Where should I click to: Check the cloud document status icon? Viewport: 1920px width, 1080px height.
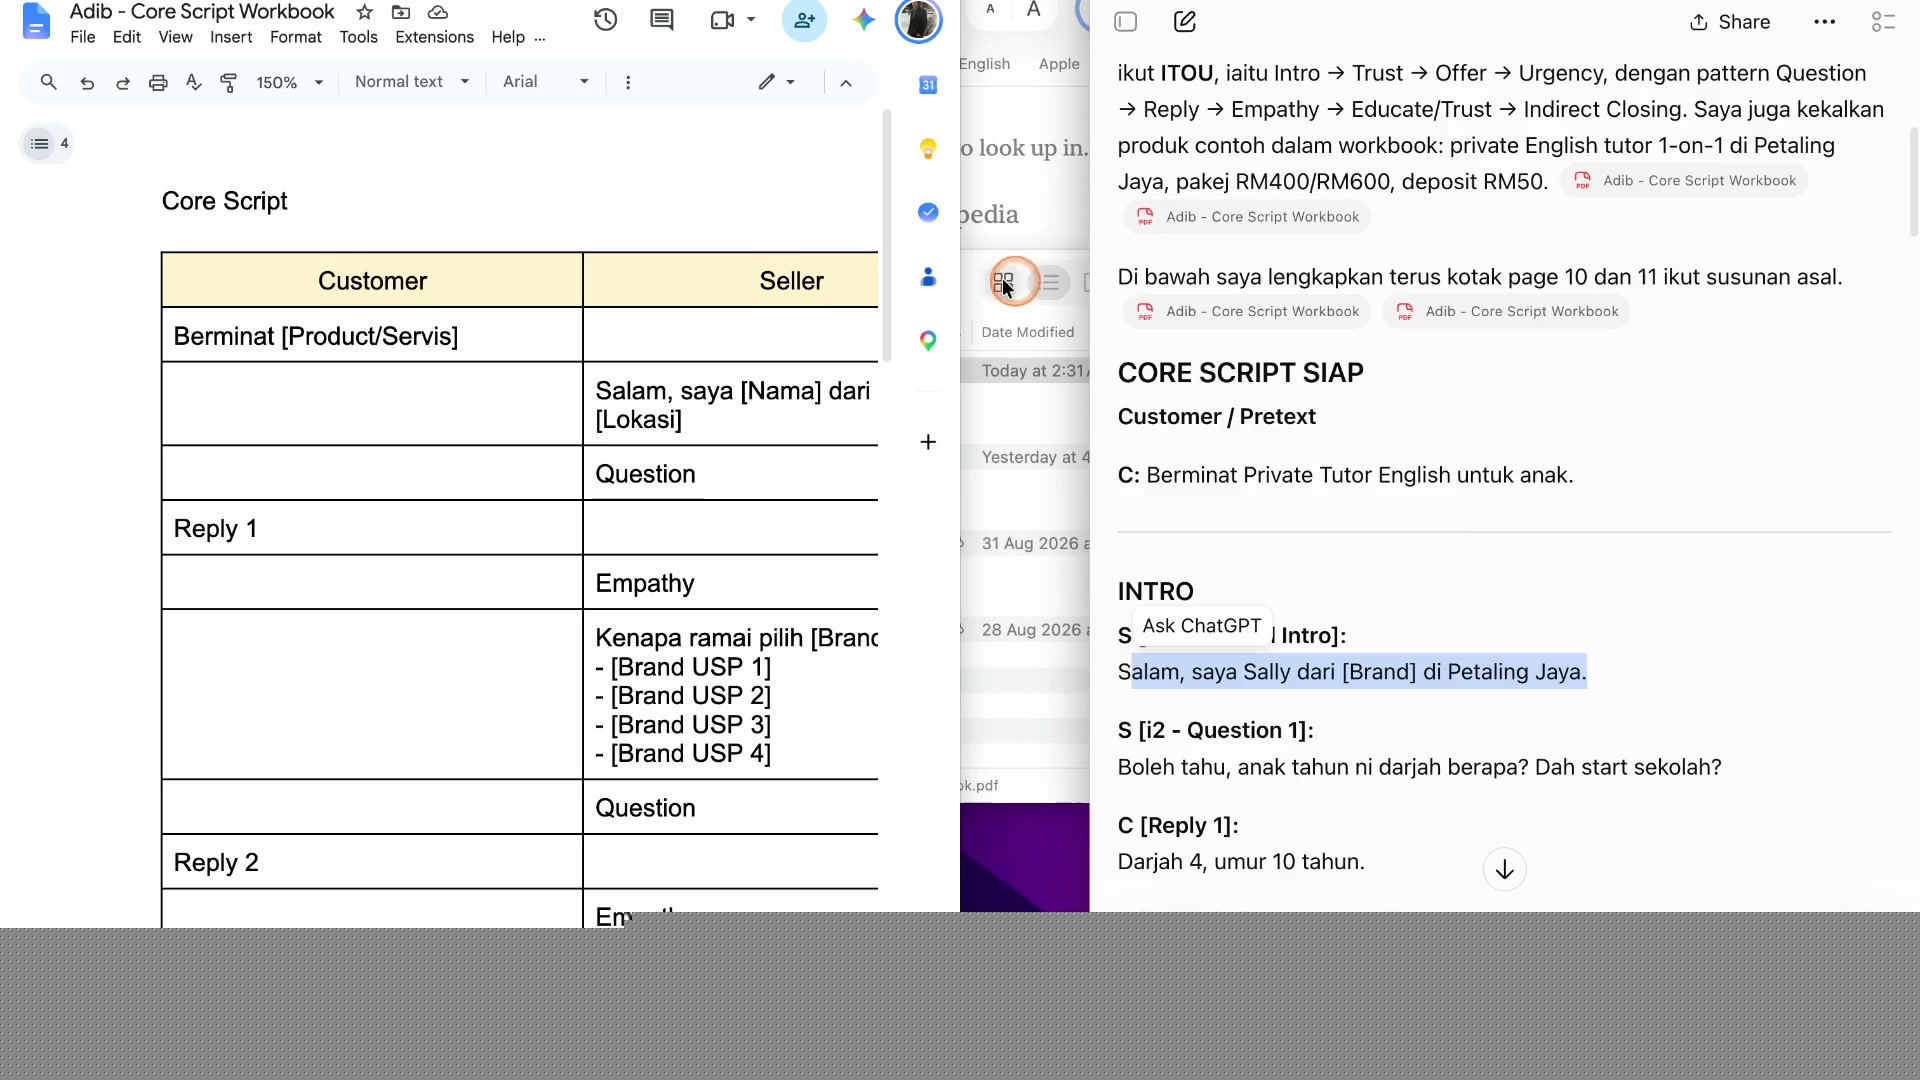[x=437, y=12]
